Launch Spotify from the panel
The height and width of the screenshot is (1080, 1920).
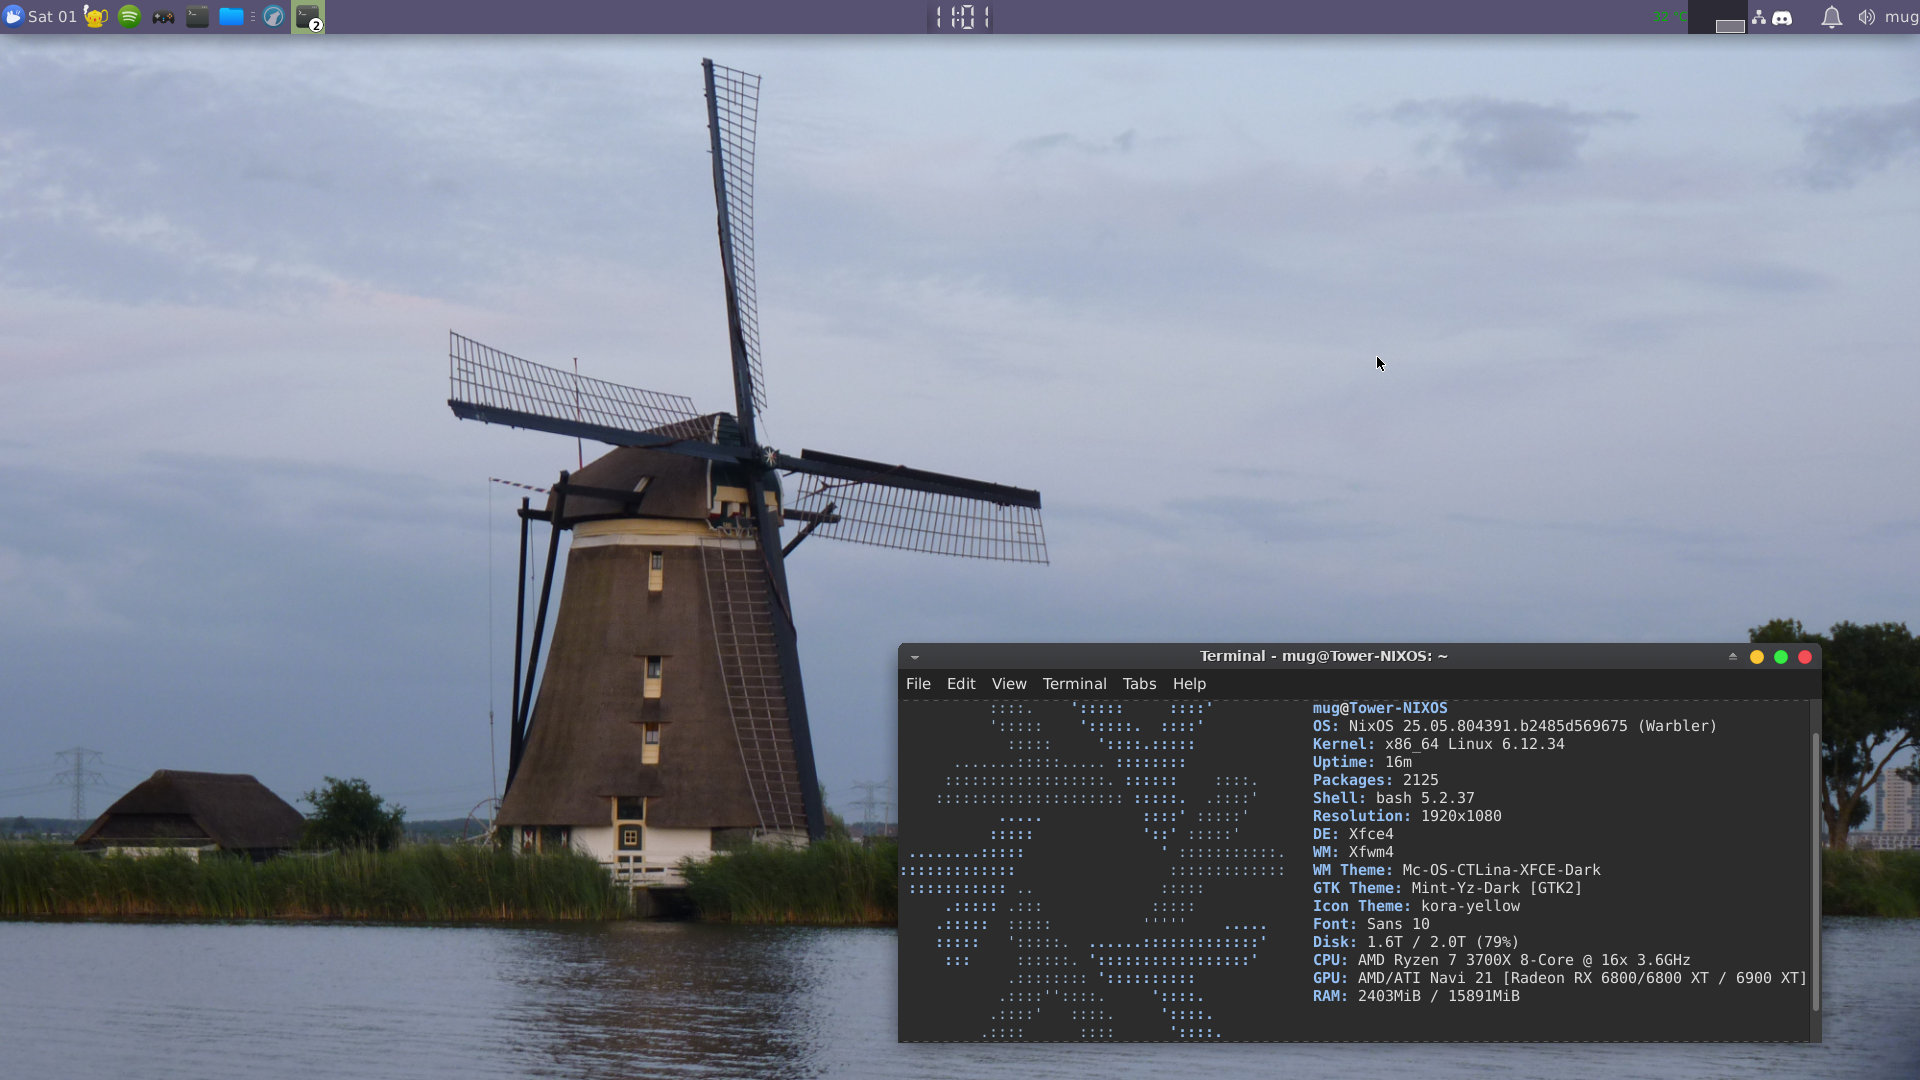pos(129,17)
